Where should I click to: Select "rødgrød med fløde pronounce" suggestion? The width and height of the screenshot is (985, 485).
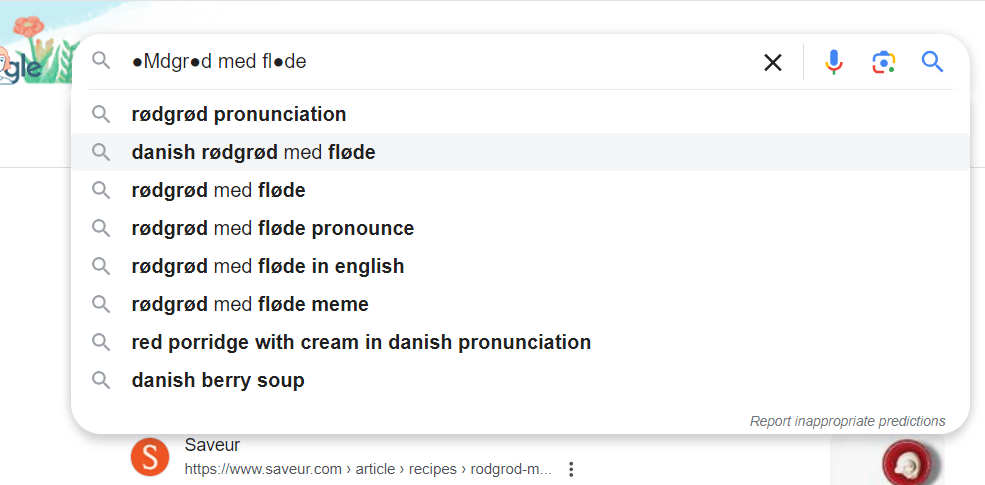coord(272,228)
